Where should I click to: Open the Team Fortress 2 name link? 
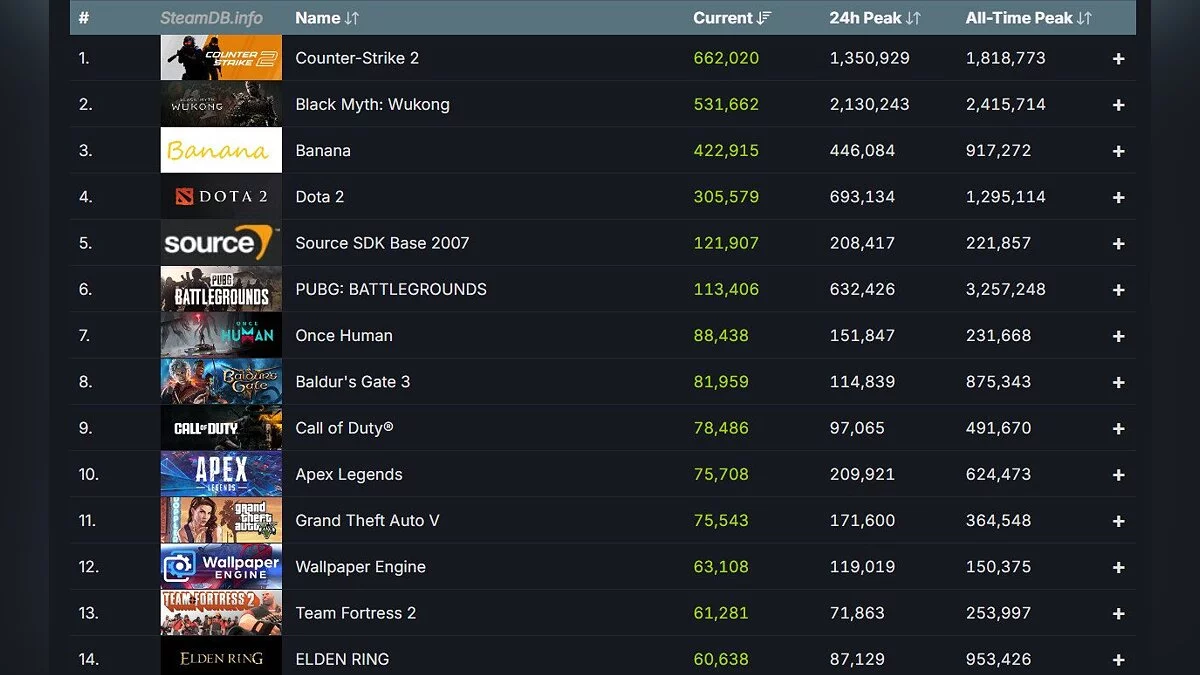pos(356,613)
